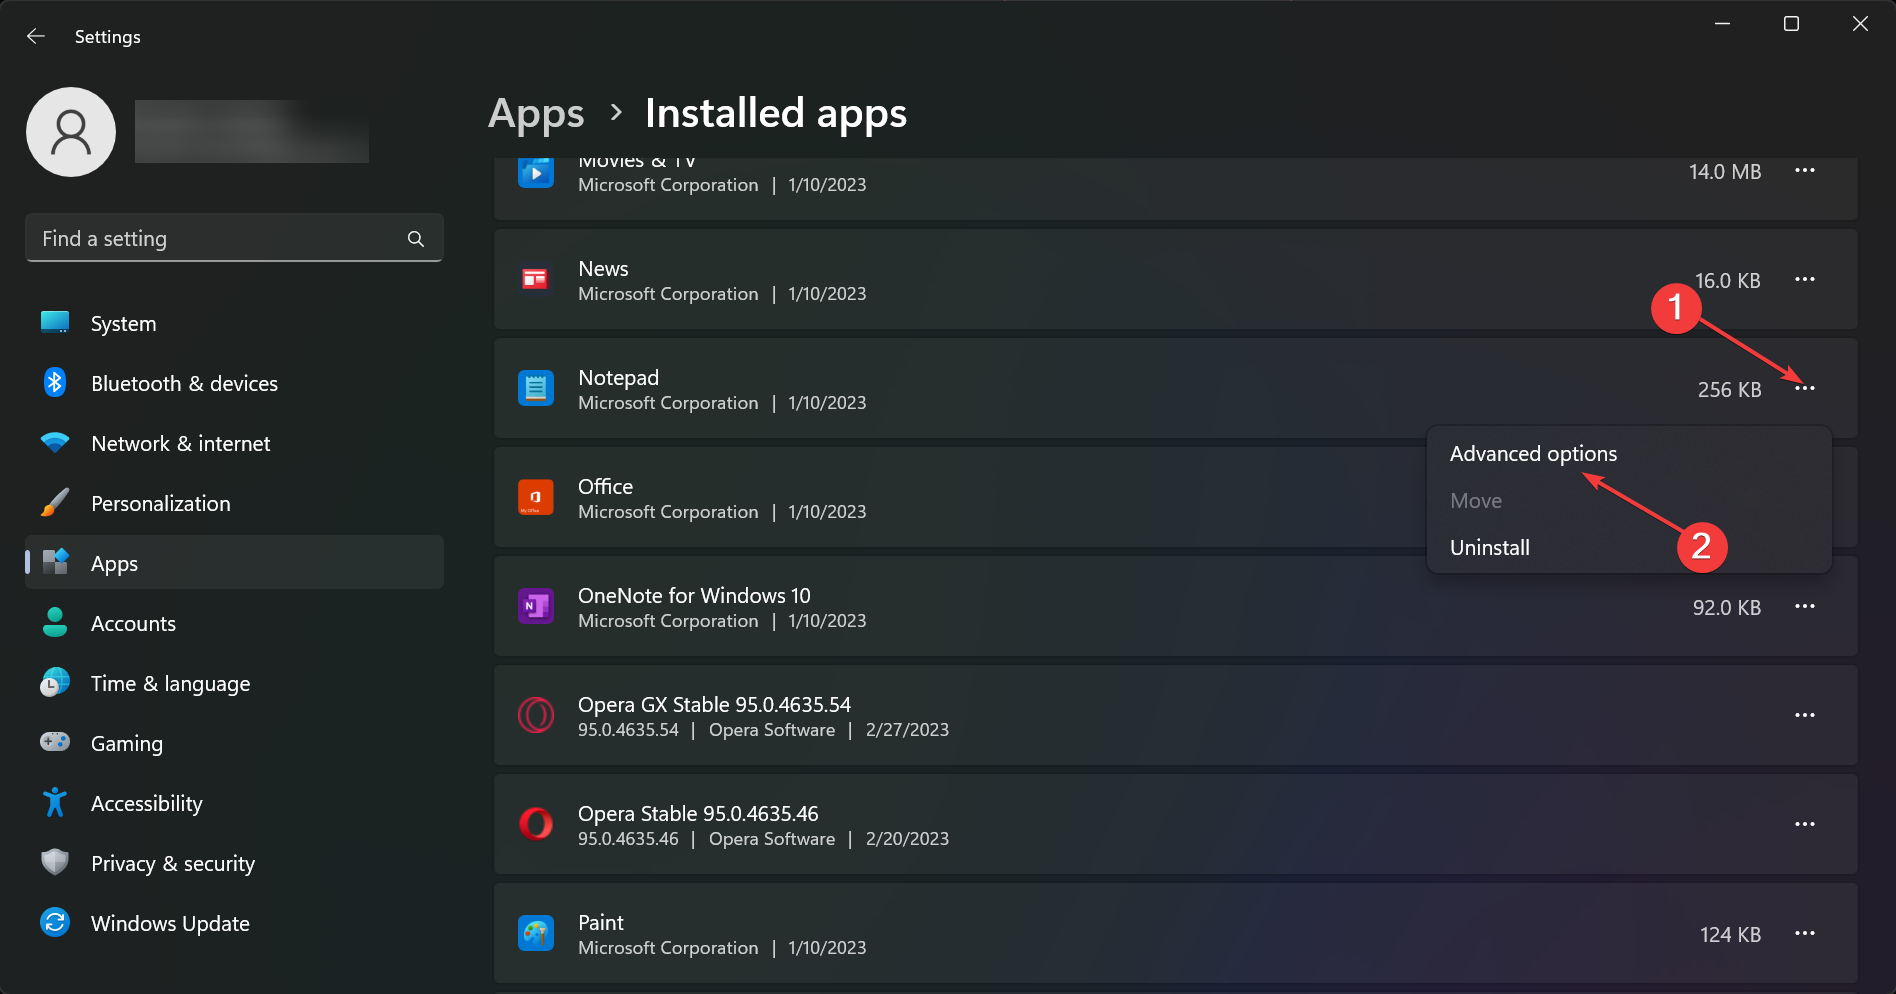Open Windows Update page
The height and width of the screenshot is (994, 1896).
tap(234, 923)
